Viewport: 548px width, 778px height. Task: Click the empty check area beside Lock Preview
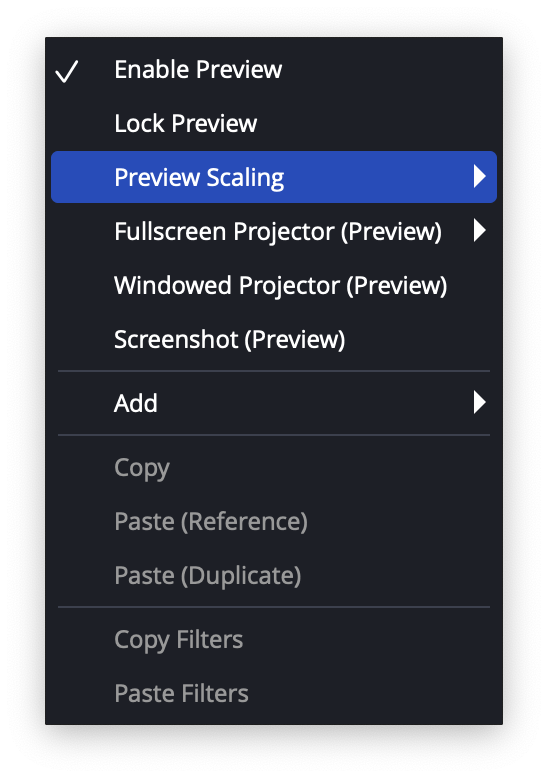[x=67, y=124]
